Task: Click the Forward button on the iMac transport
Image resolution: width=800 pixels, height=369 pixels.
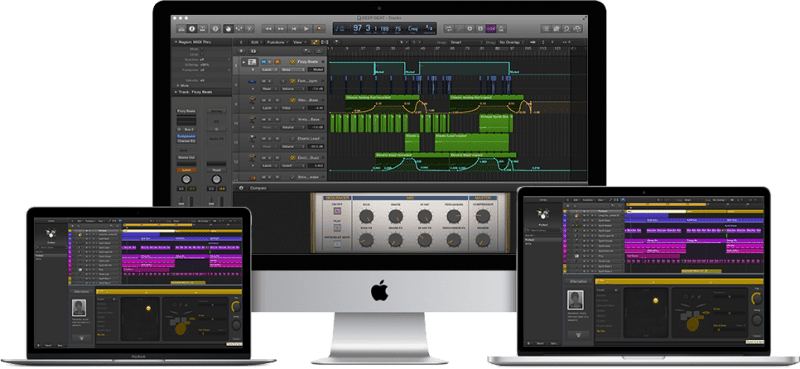Action: coord(281,29)
